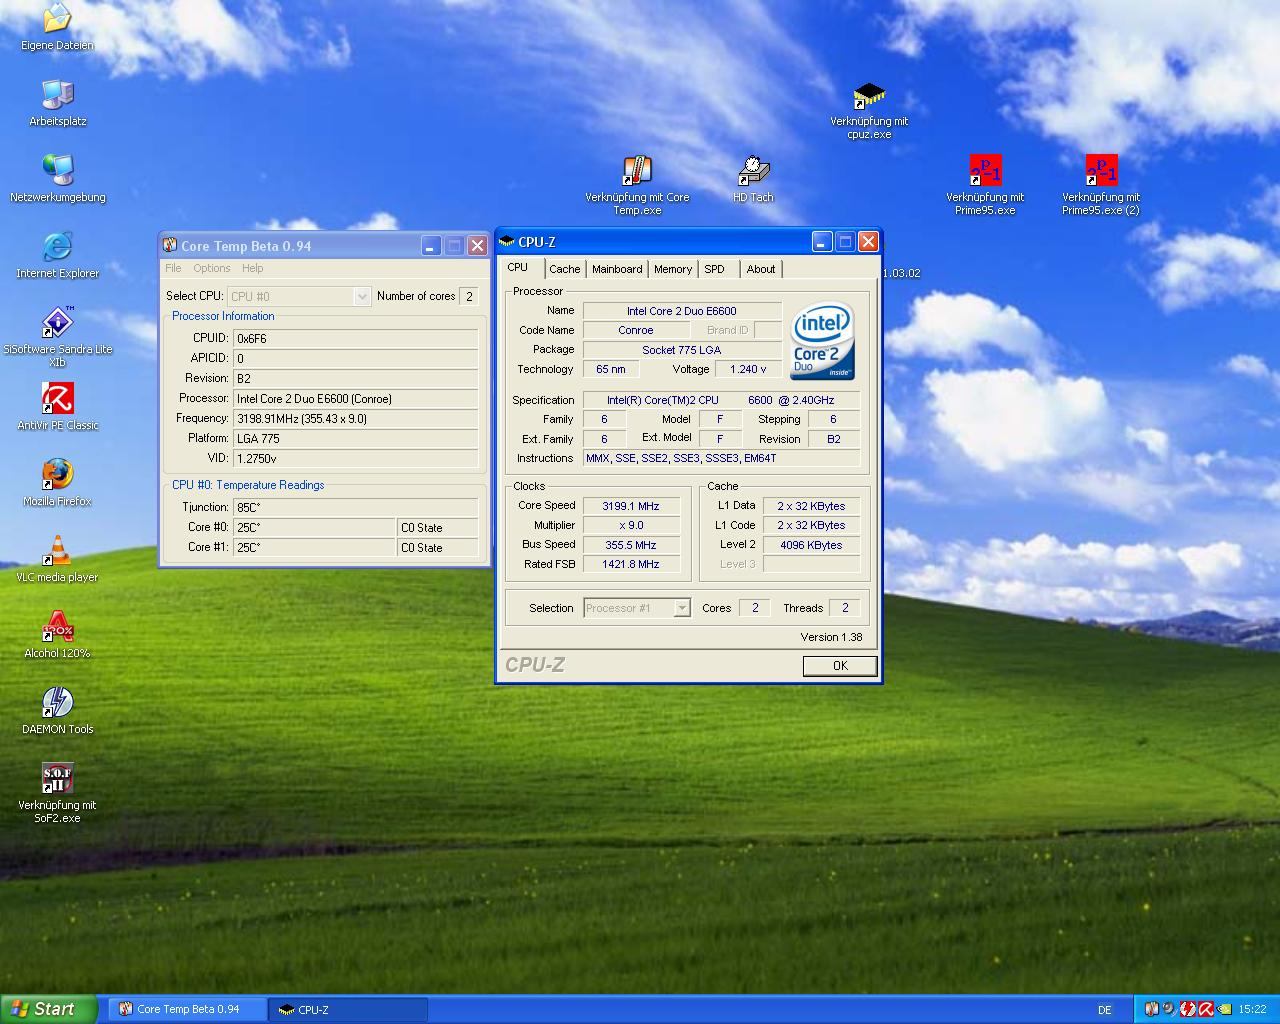This screenshot has height=1024, width=1280.
Task: Click the CPU-Z title bar chip icon
Action: [507, 242]
